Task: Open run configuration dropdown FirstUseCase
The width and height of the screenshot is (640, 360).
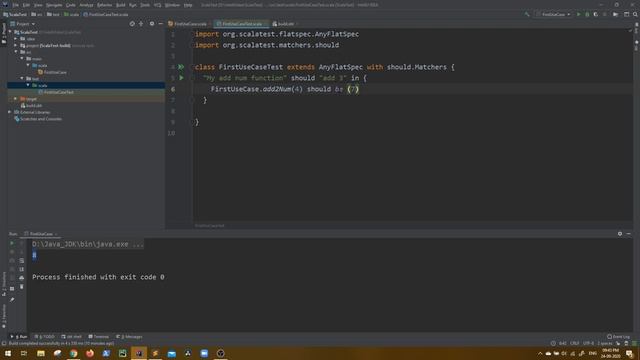Action: (553, 14)
